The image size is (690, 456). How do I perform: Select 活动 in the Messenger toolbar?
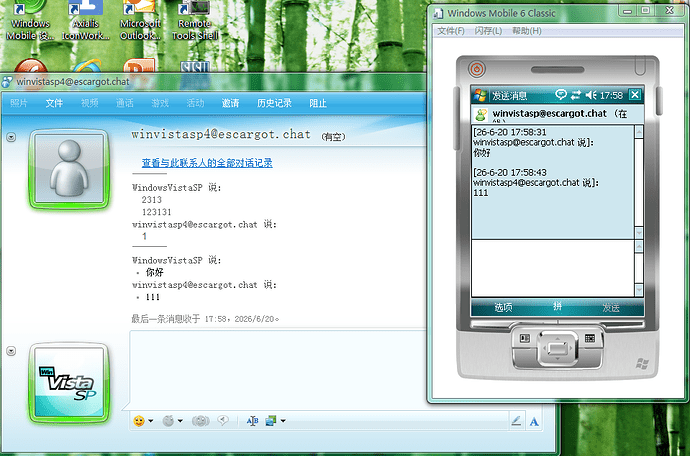pos(195,103)
